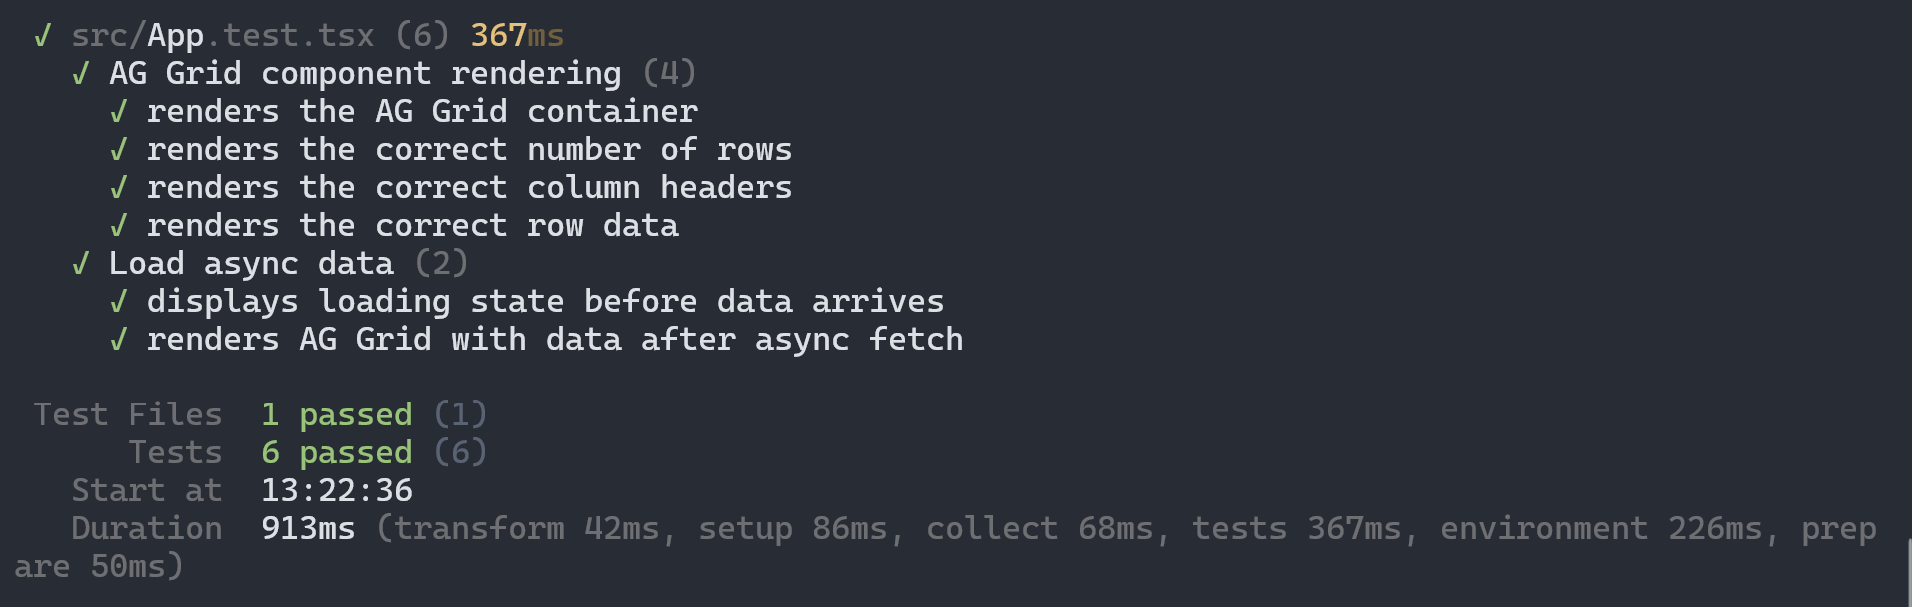Click the checkmark beside src/App.test.tsx
Image resolution: width=1912 pixels, height=607 pixels.
click(42, 36)
